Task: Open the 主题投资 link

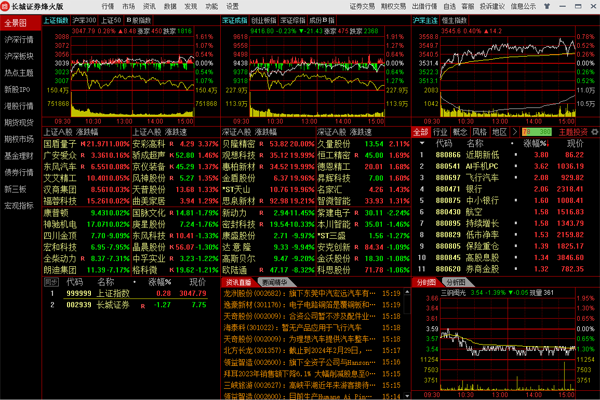Action: coord(573,132)
